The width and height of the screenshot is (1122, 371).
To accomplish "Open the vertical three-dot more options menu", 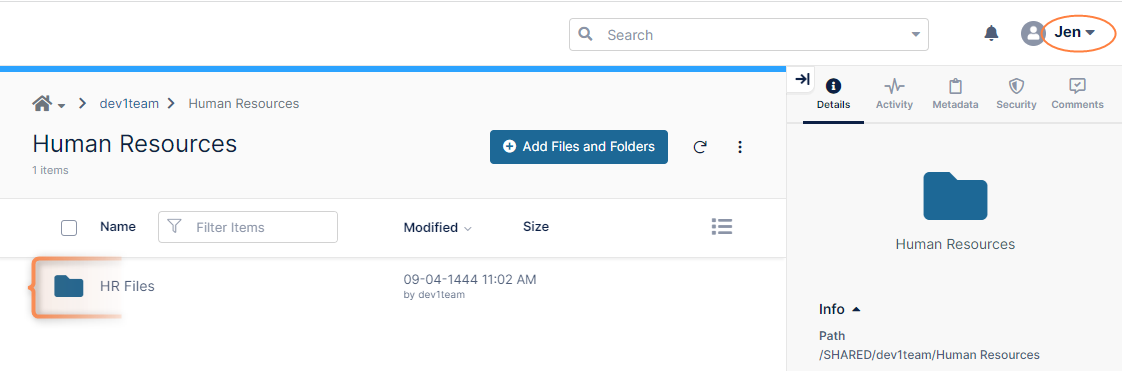I will pos(740,147).
